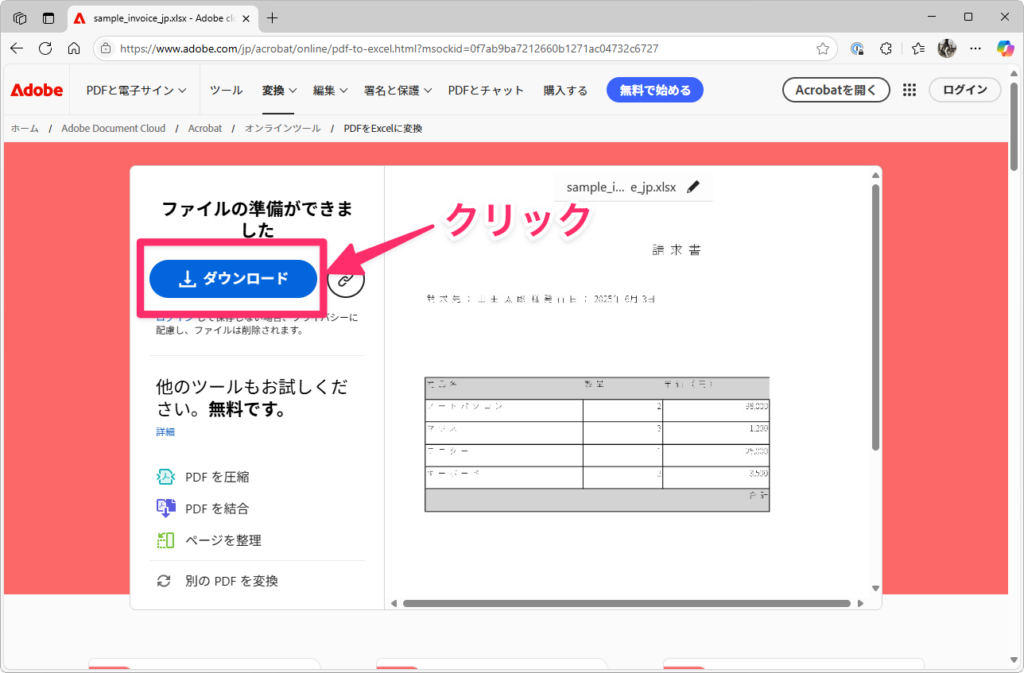Open the favorites list icon

pos(918,48)
